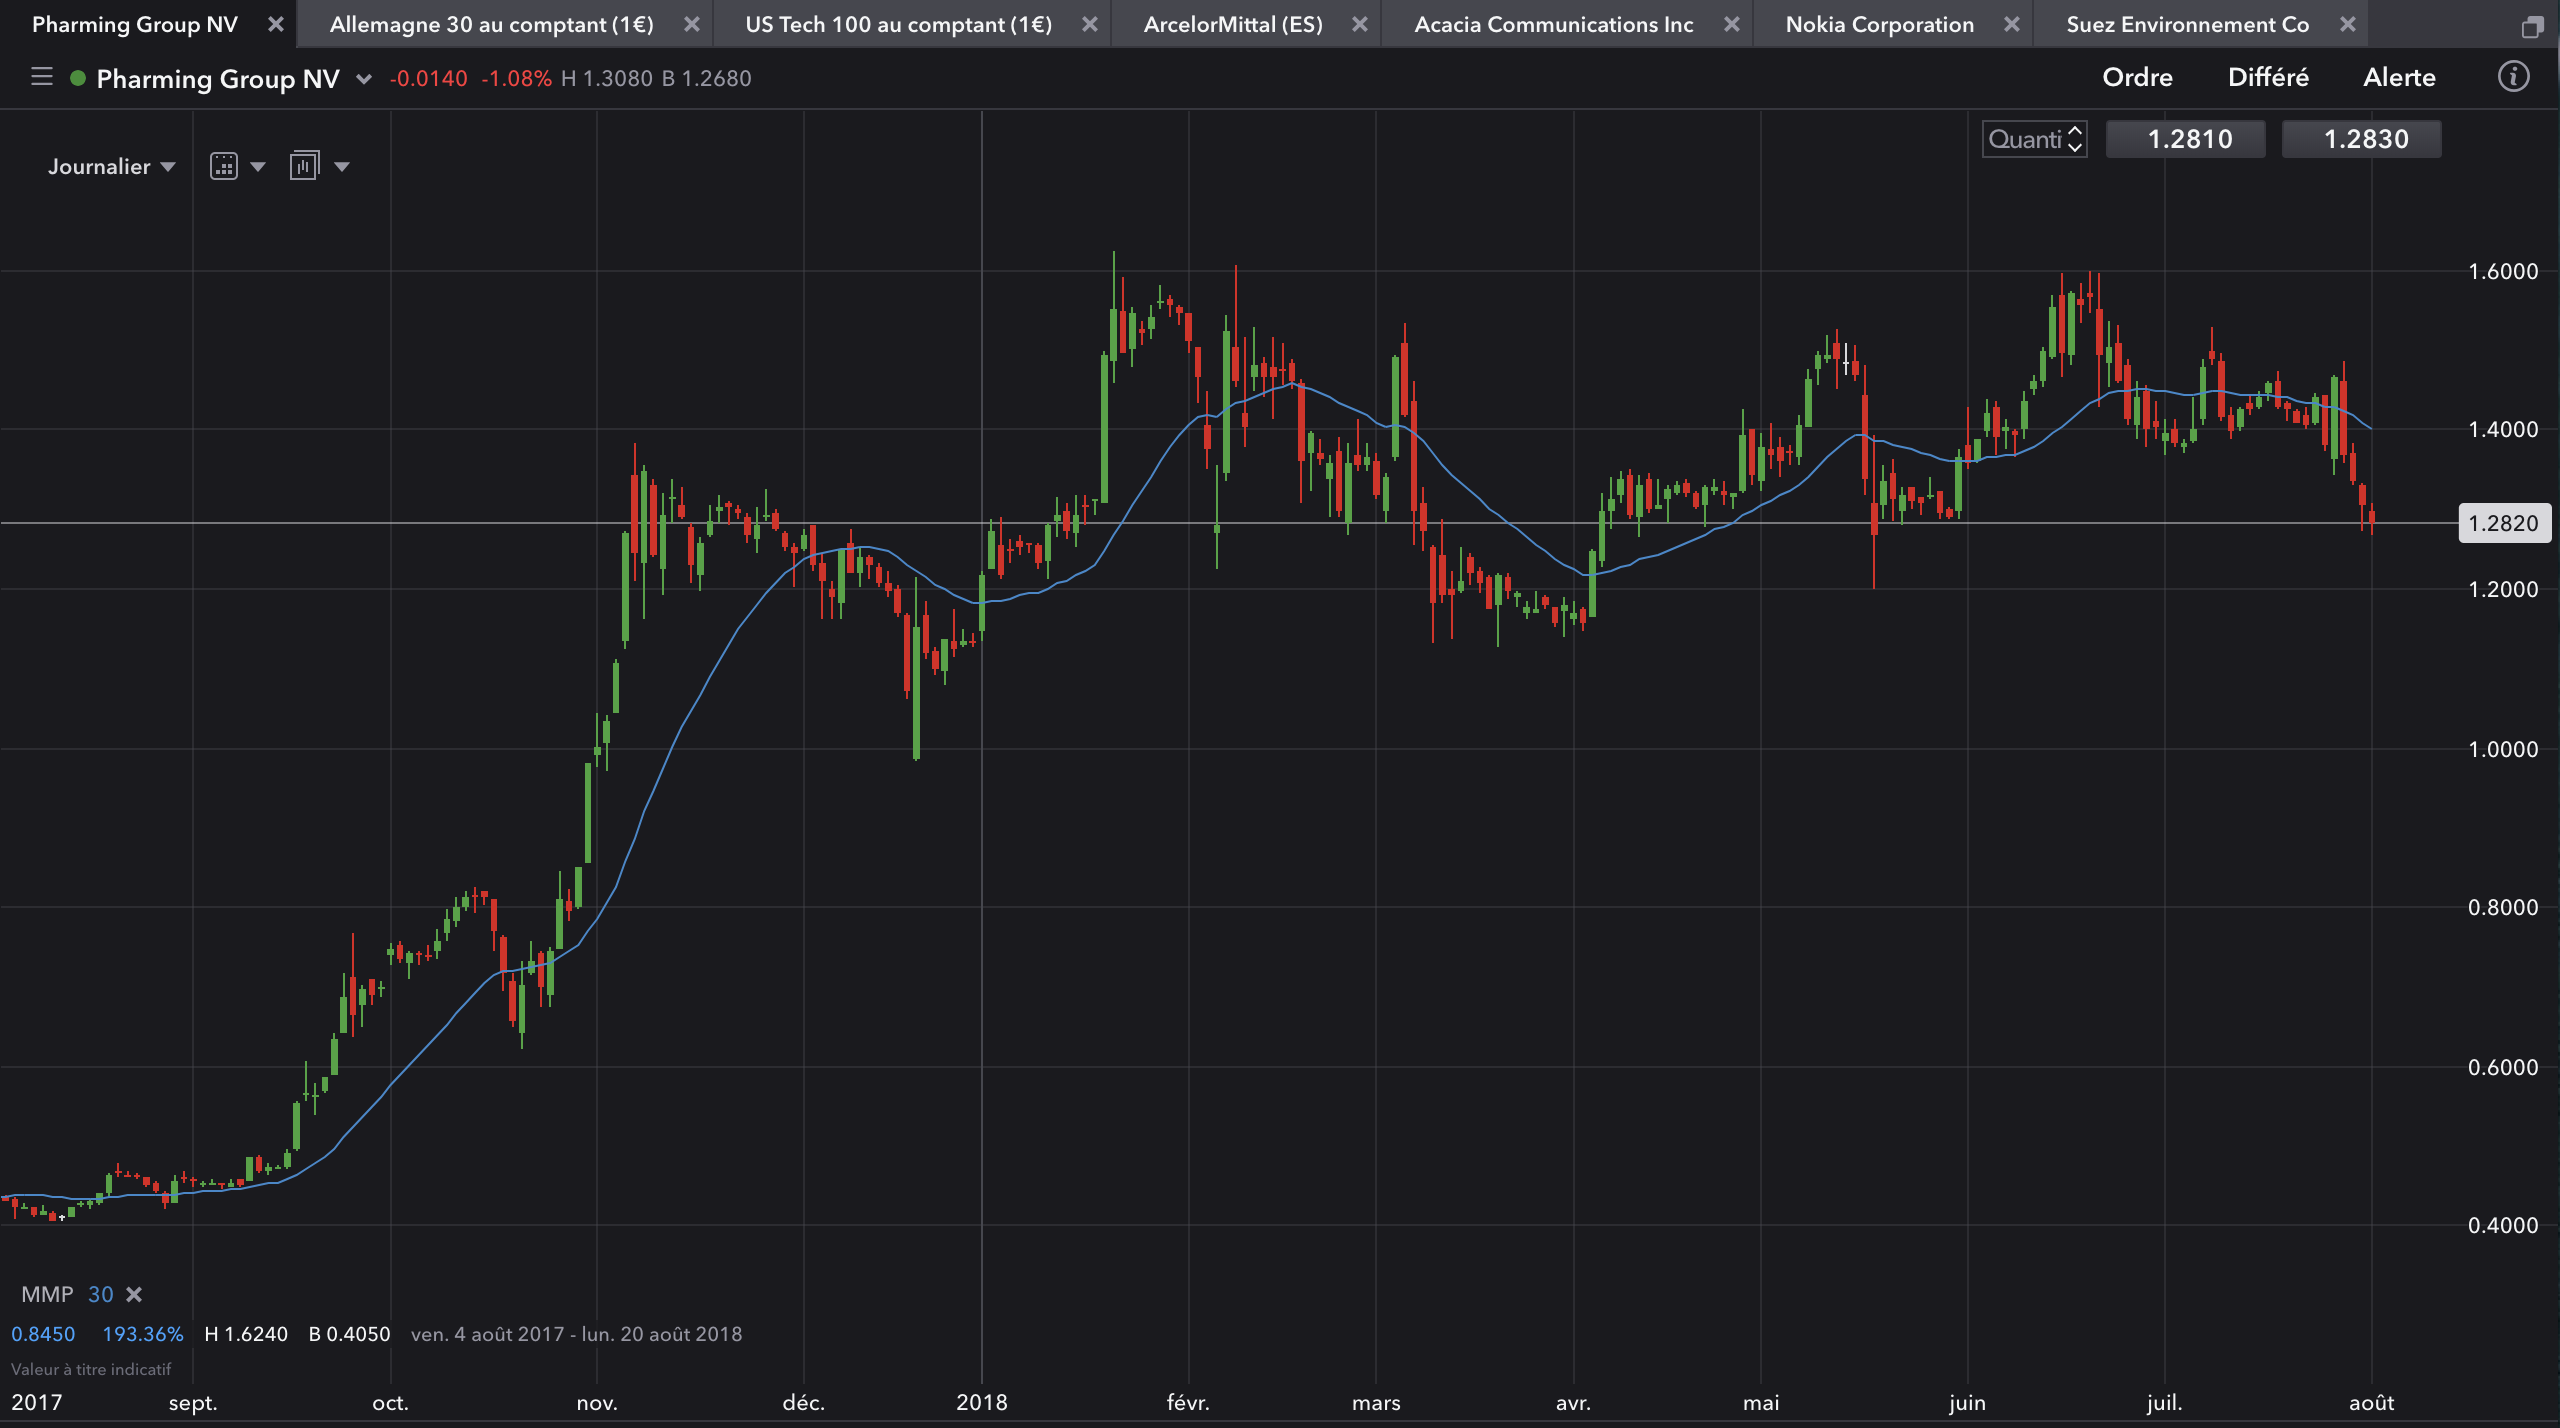Screen dimensions: 2560x1428
Task: Expand the arrow beside the indicators icon
Action: point(342,167)
